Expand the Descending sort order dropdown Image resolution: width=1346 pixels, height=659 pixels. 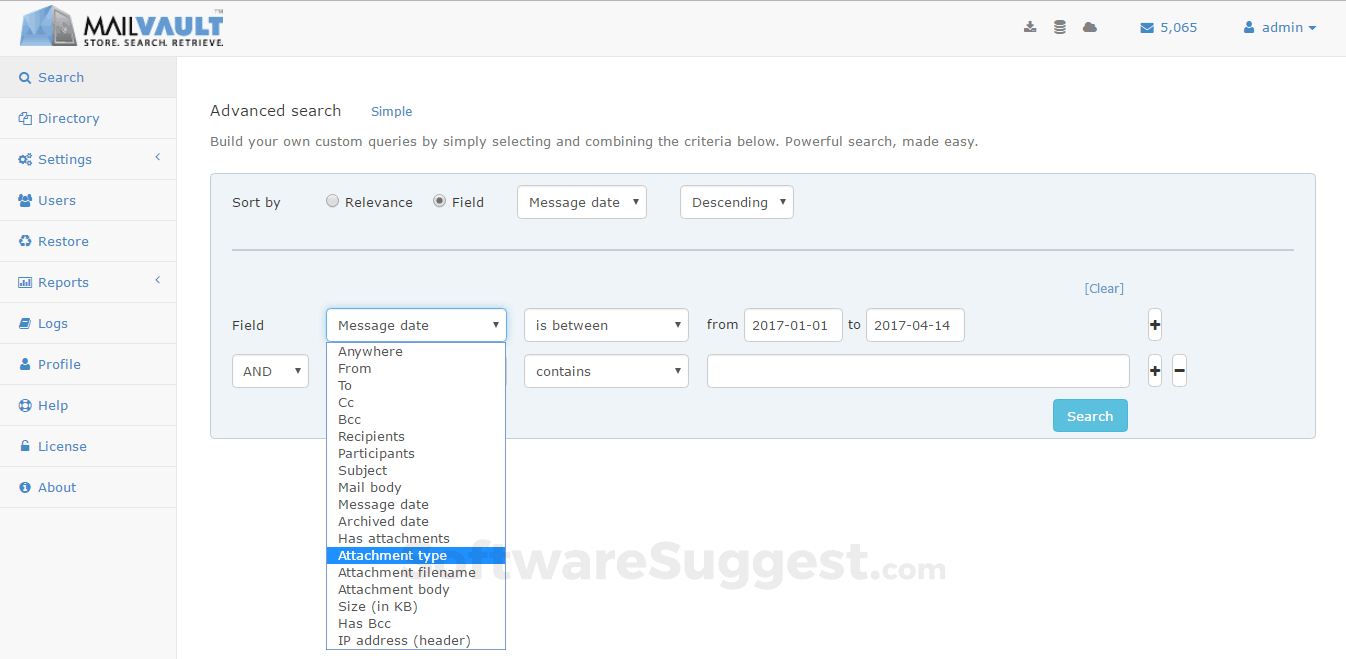[x=737, y=201]
